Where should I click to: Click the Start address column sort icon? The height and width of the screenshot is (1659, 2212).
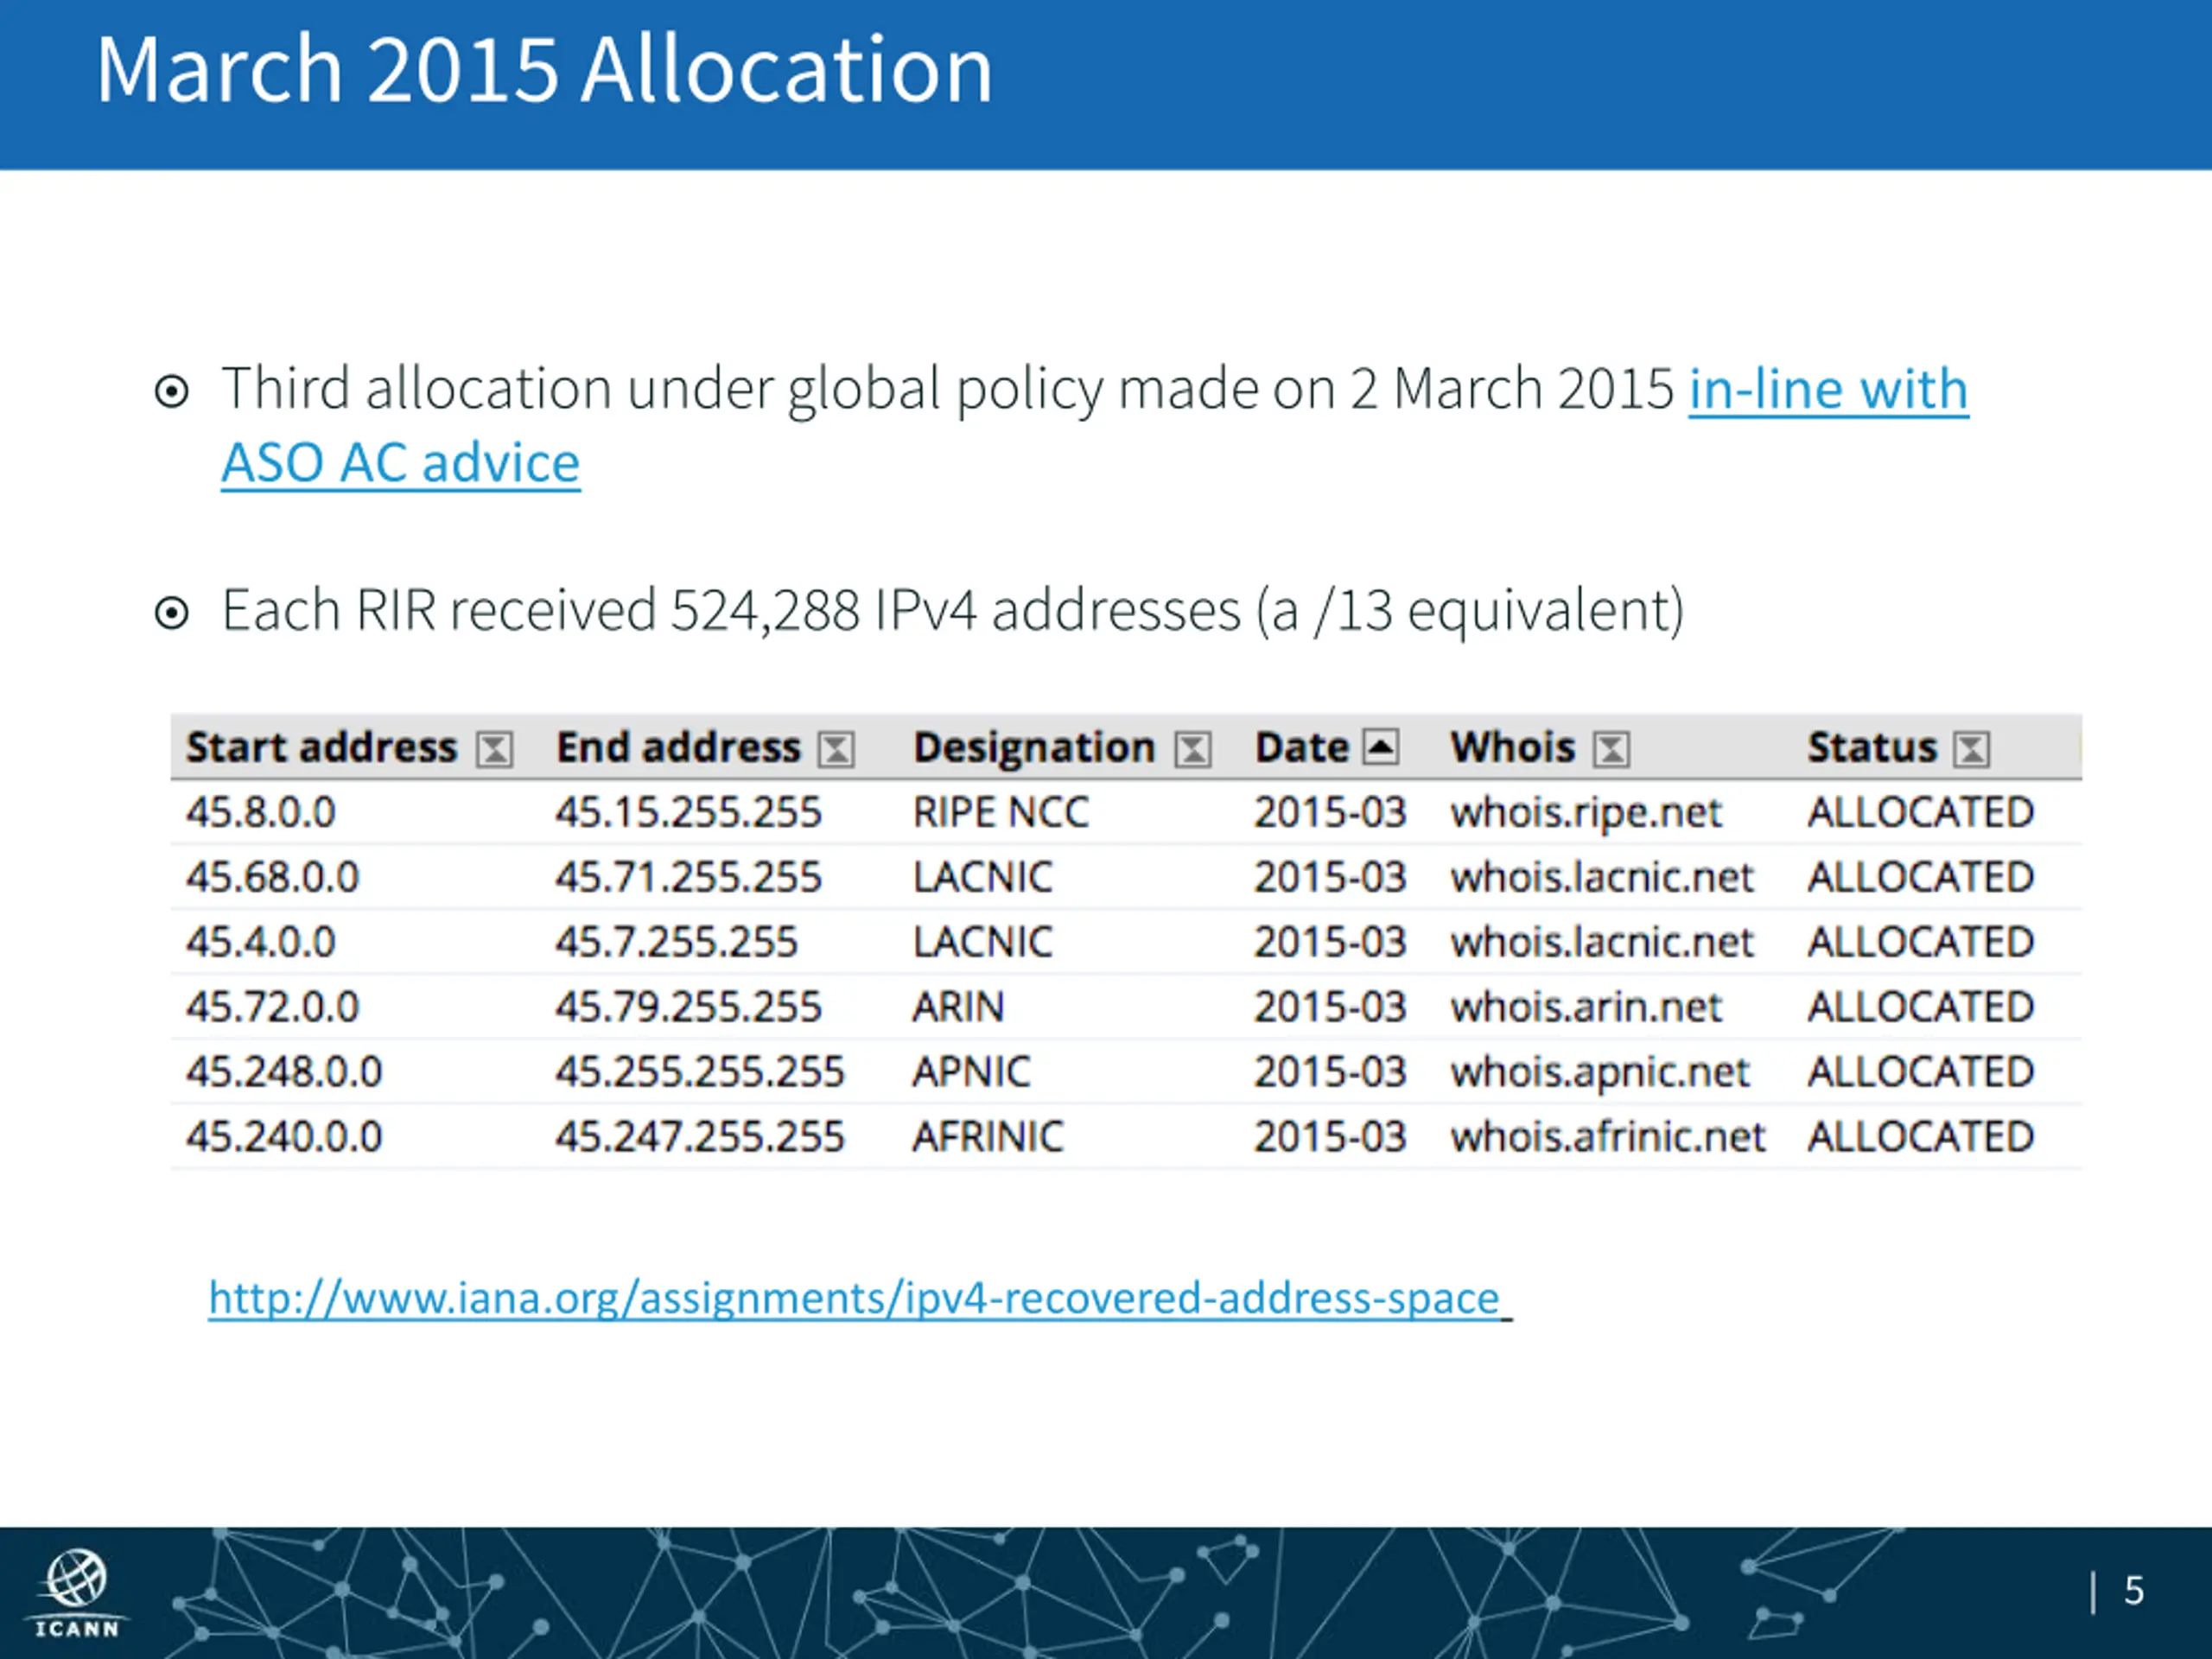click(x=495, y=749)
